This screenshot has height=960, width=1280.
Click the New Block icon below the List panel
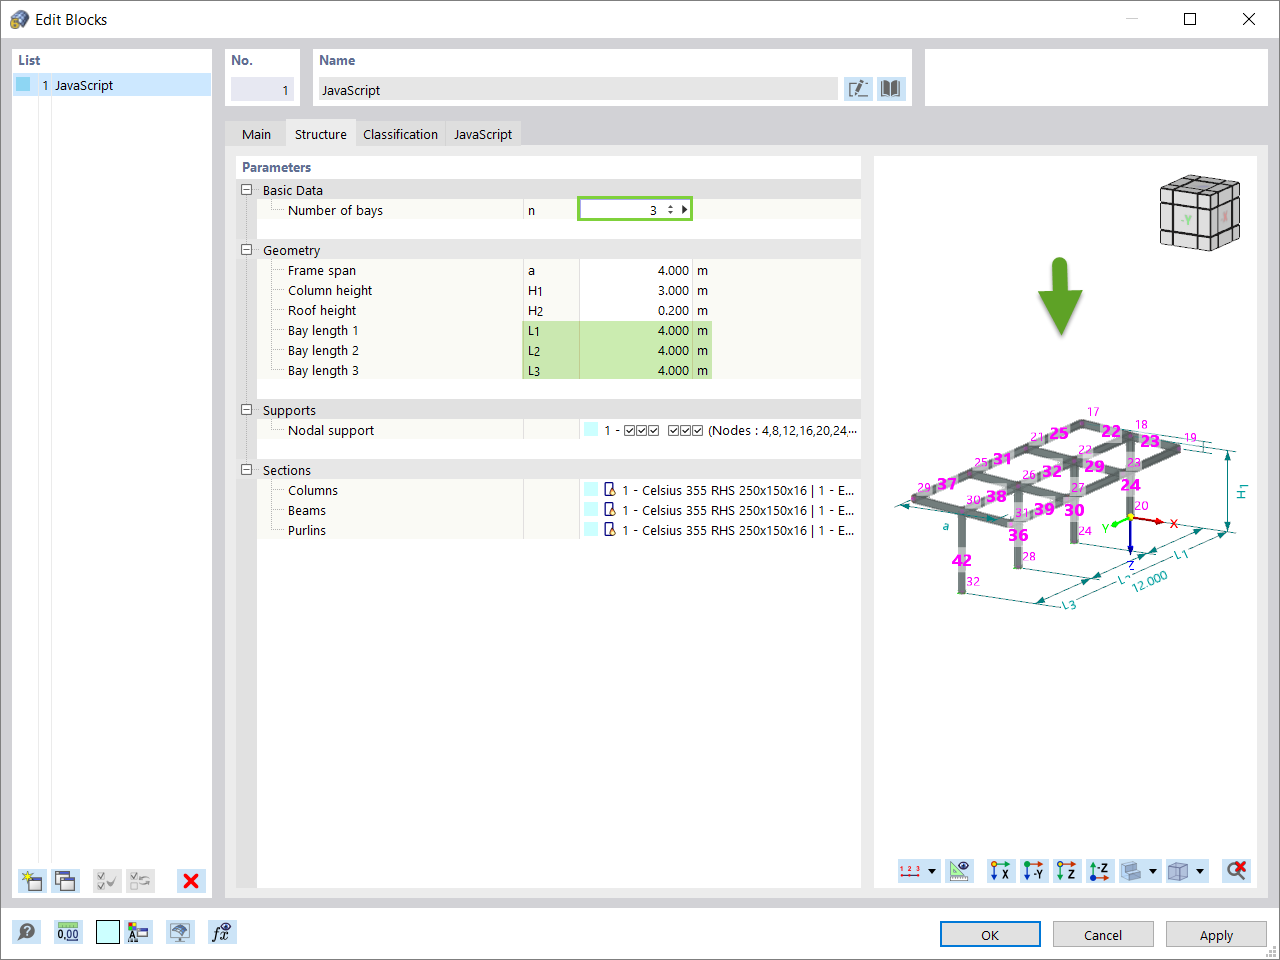point(31,881)
